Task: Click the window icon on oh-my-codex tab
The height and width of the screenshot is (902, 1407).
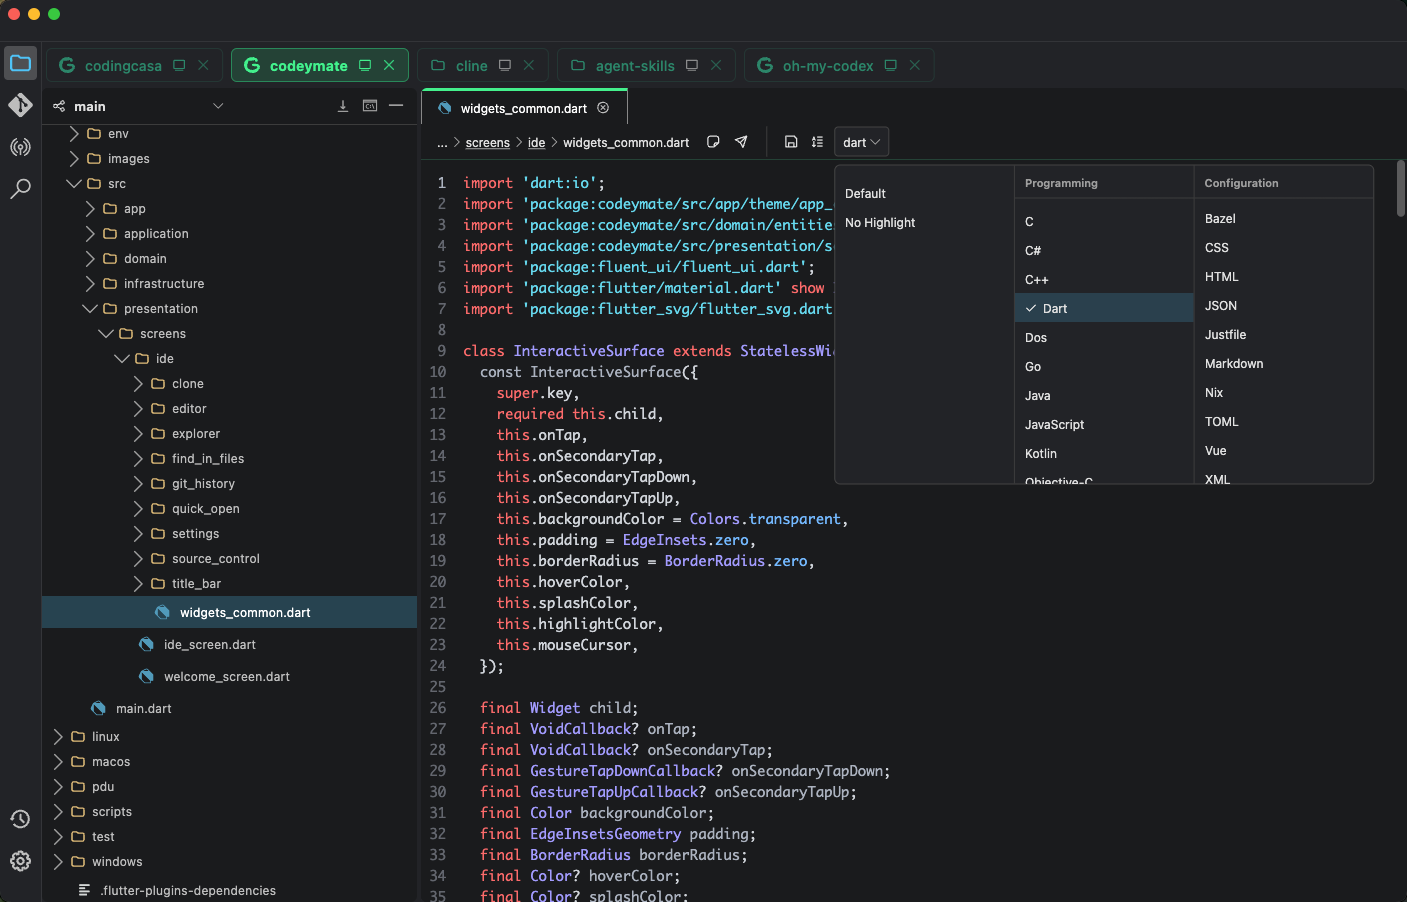Action: coord(891,65)
